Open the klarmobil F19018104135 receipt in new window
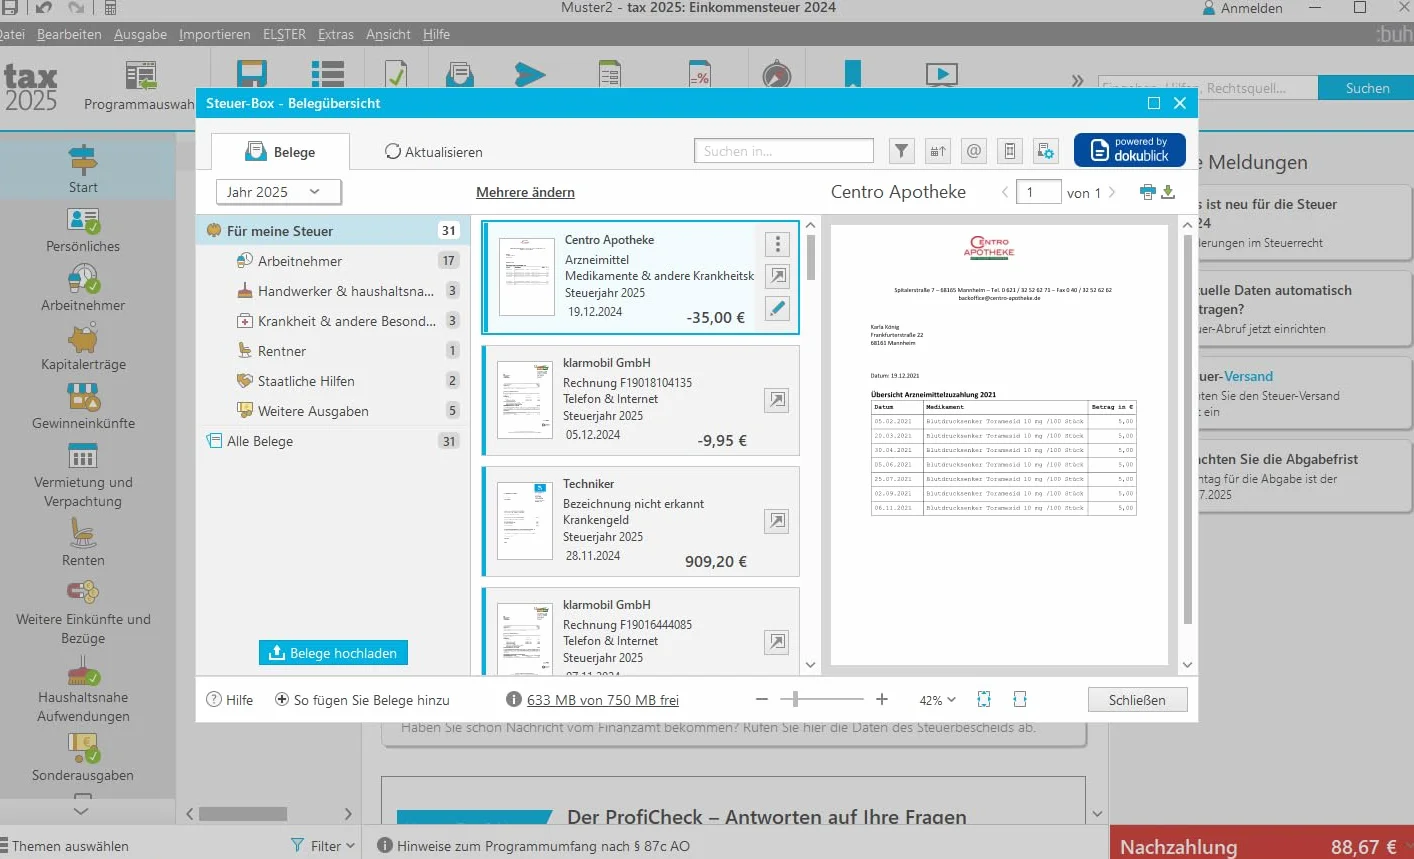1414x859 pixels. (776, 400)
